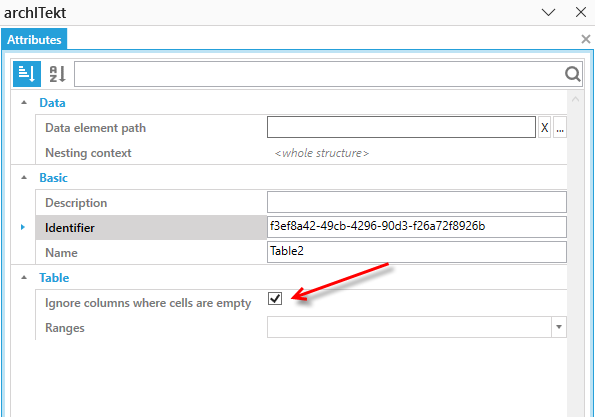
Task: Sort attributes alphabetically A to Z
Action: coord(57,74)
